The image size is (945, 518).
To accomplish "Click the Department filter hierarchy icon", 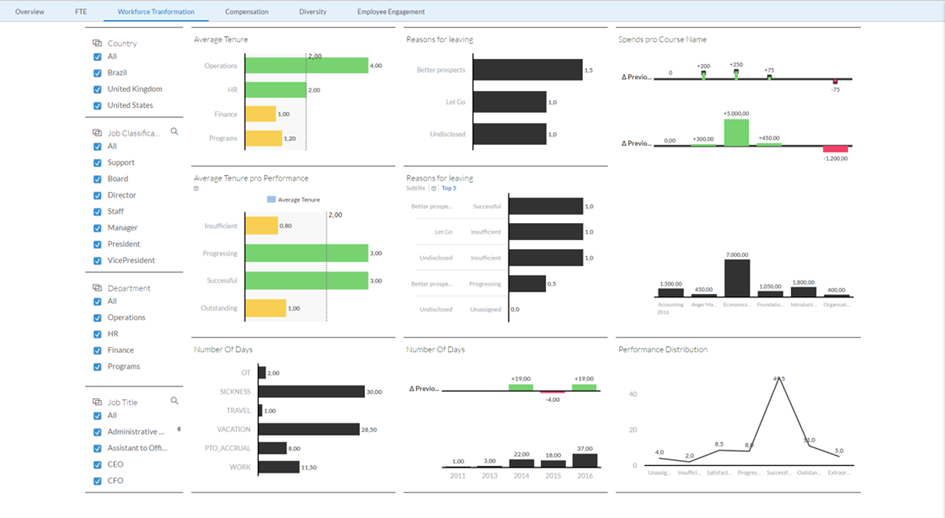I will pyautogui.click(x=97, y=288).
